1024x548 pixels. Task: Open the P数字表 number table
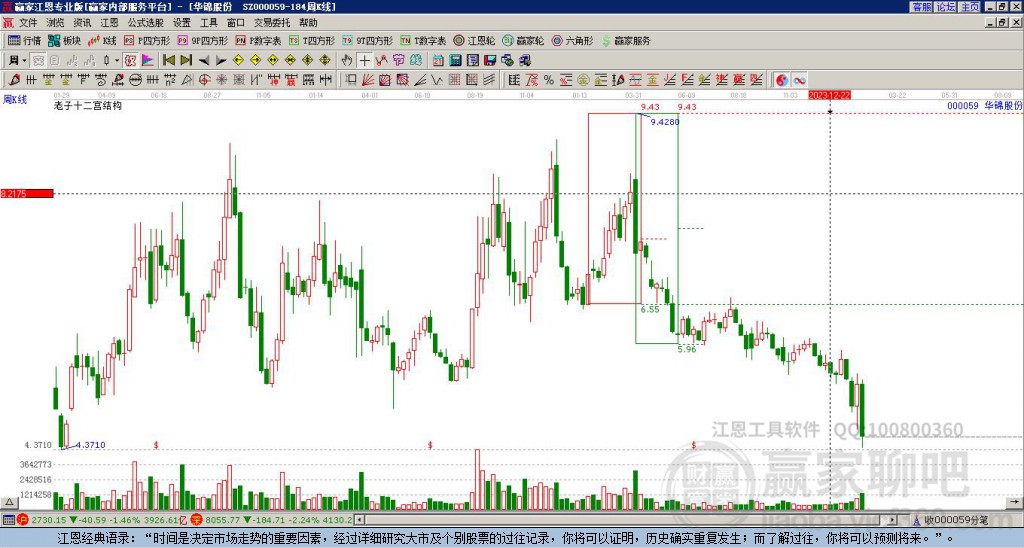click(258, 40)
